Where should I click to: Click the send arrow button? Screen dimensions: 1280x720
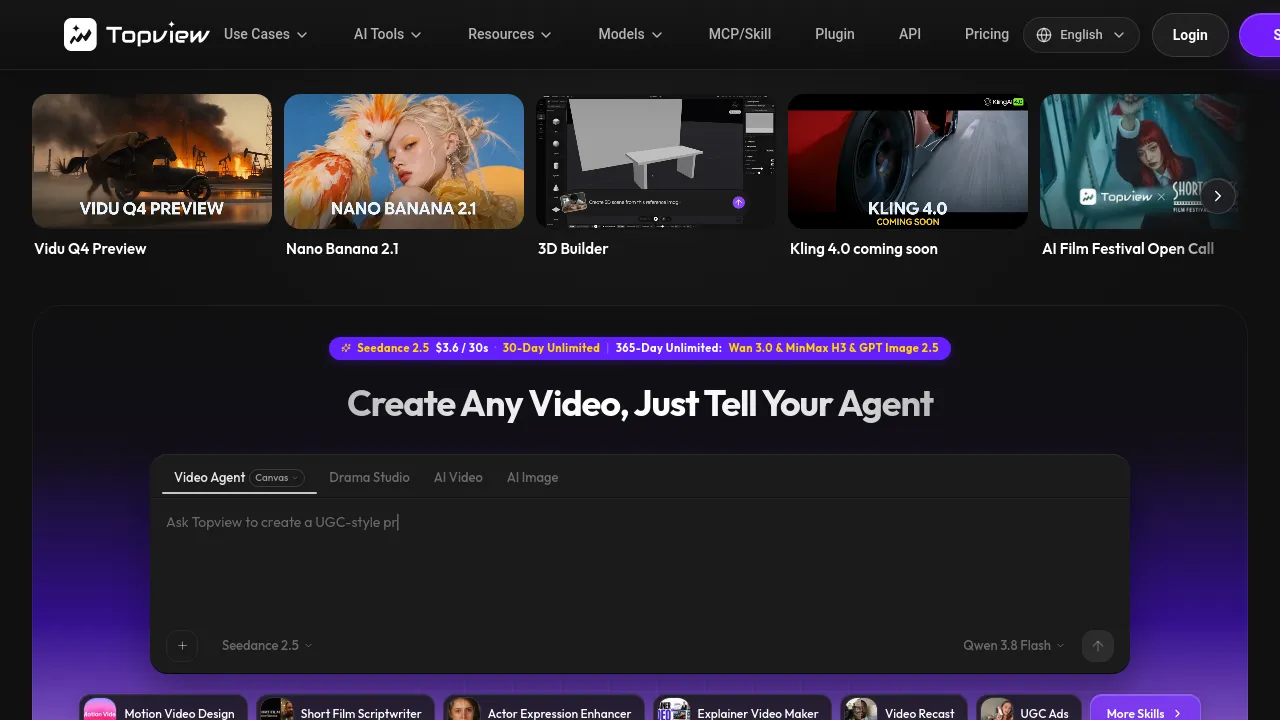point(1098,646)
